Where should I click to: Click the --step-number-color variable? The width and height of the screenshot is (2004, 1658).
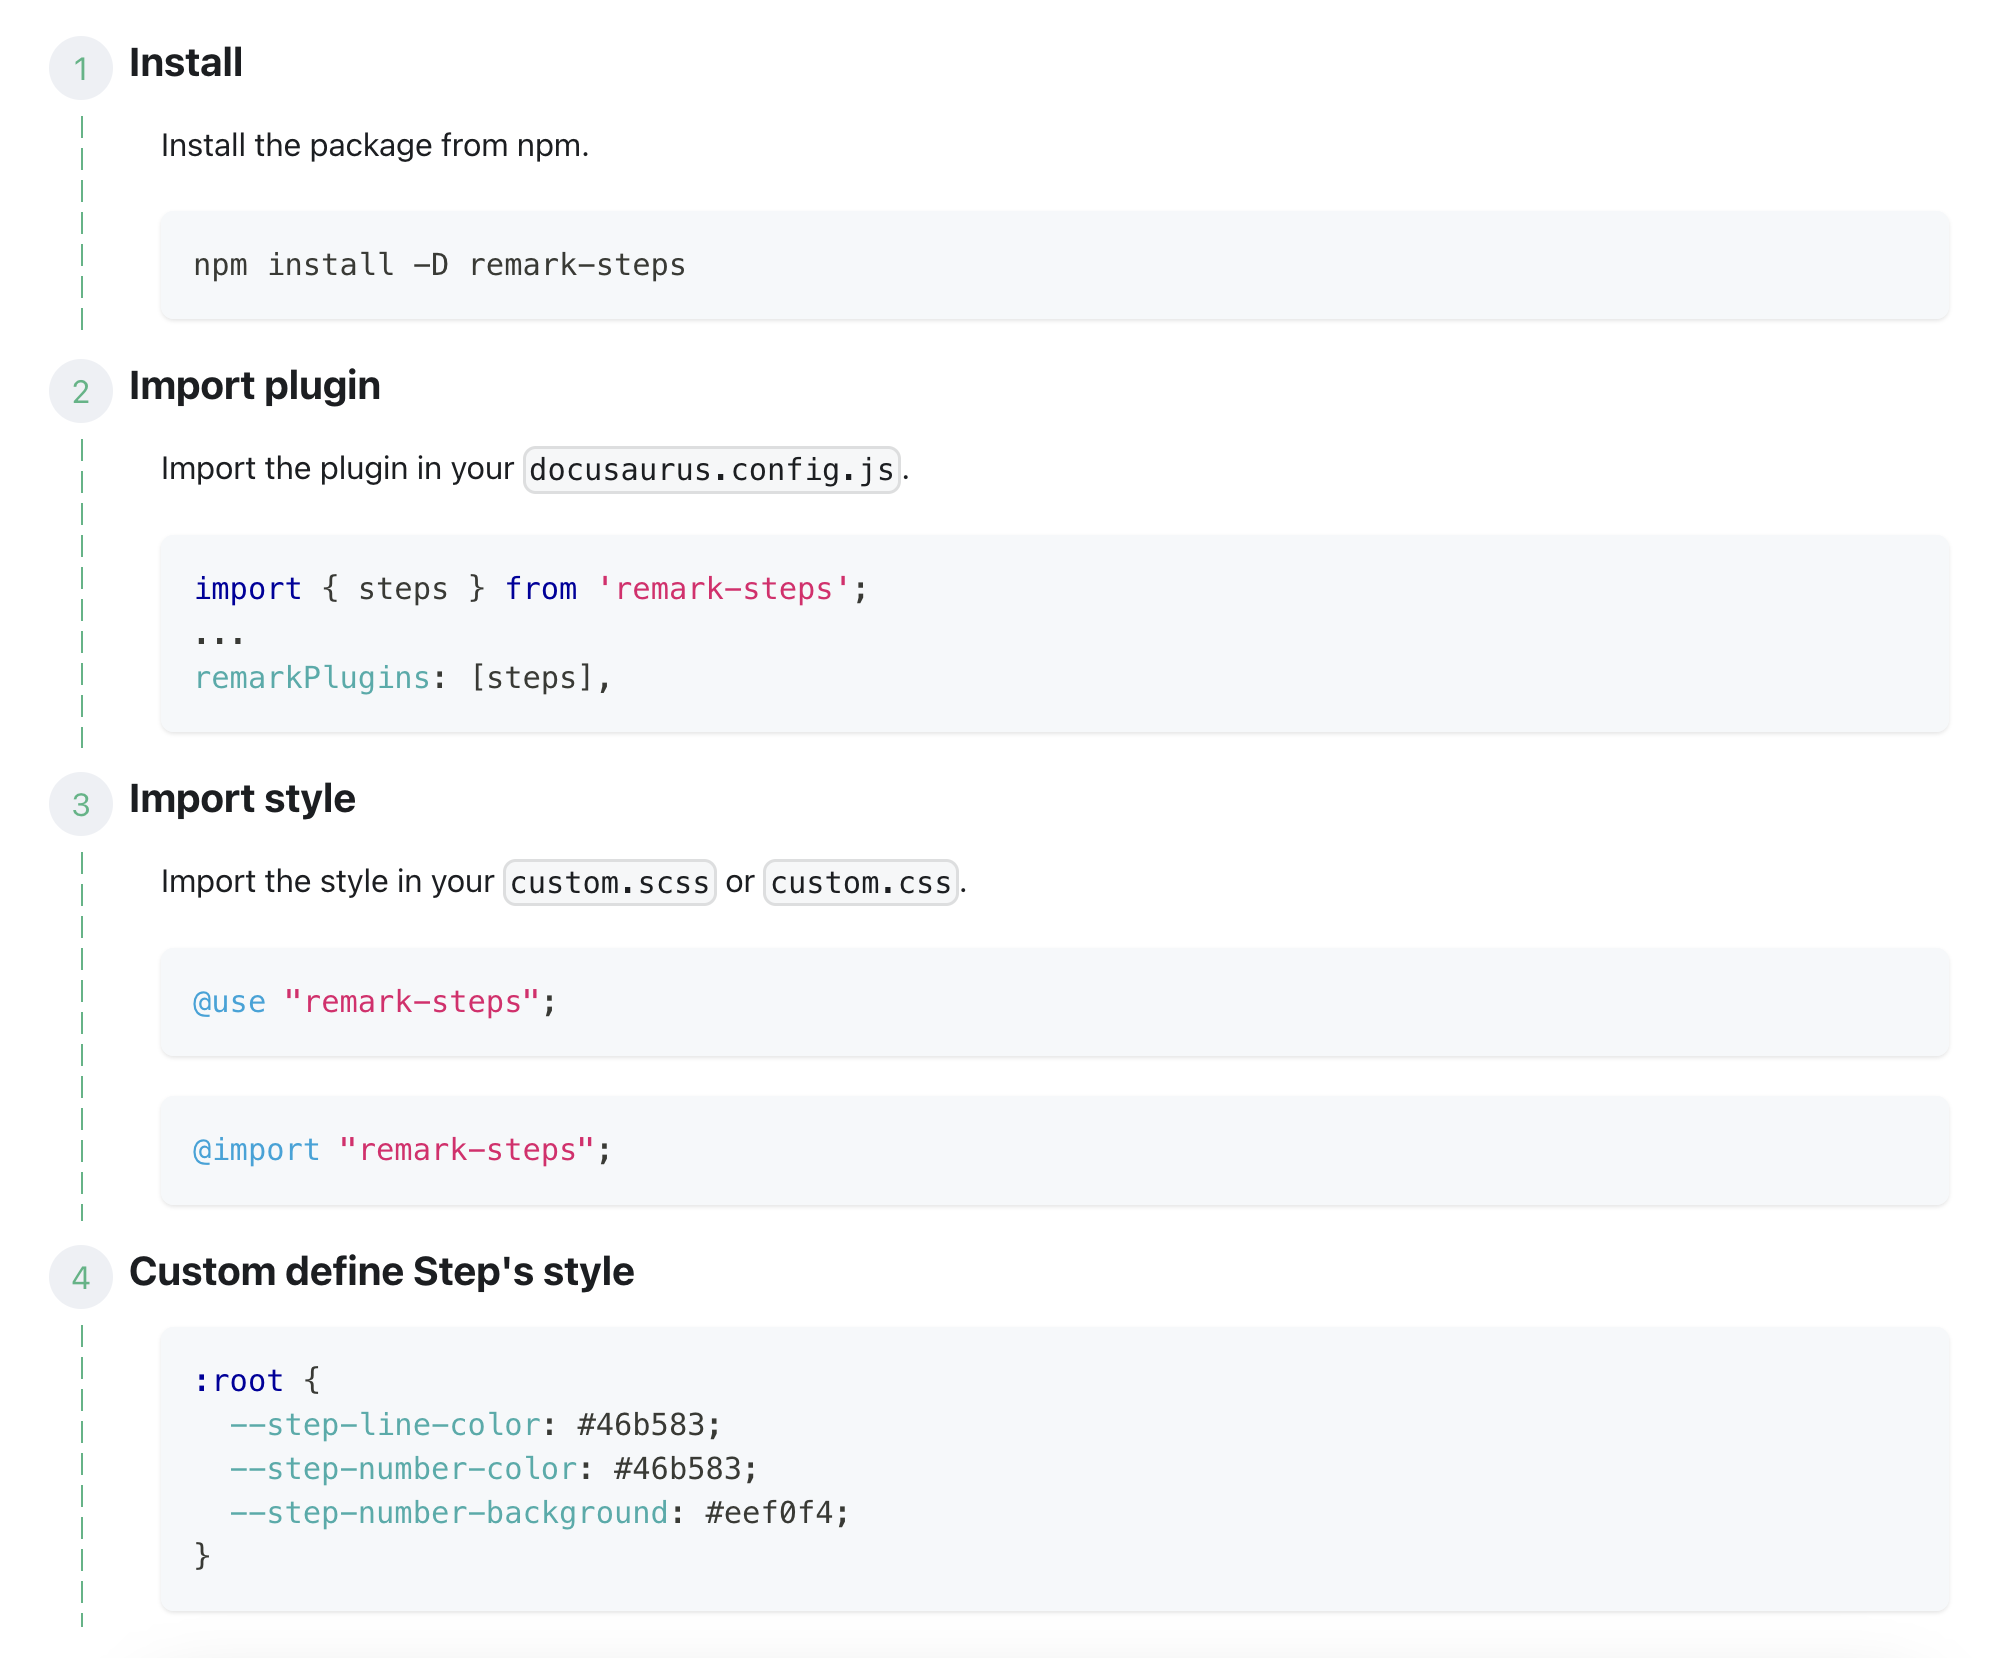coord(403,1469)
